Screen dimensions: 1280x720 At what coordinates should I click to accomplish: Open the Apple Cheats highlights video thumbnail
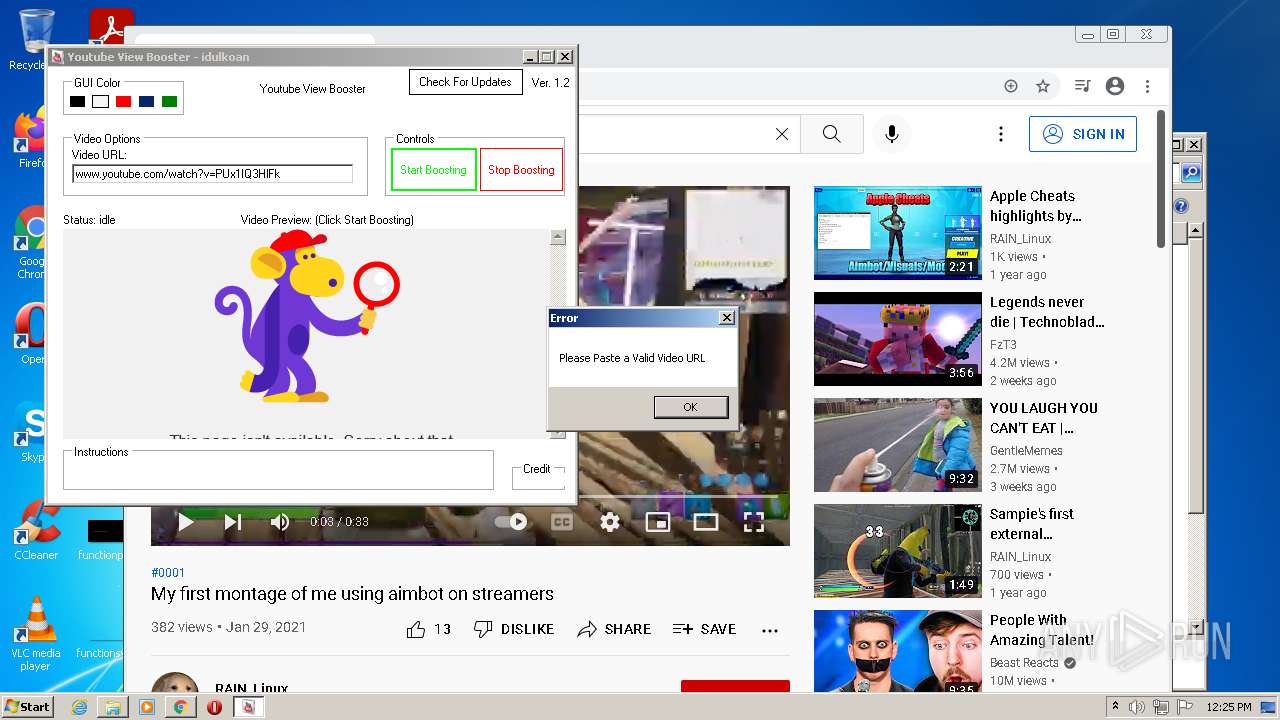(x=898, y=232)
